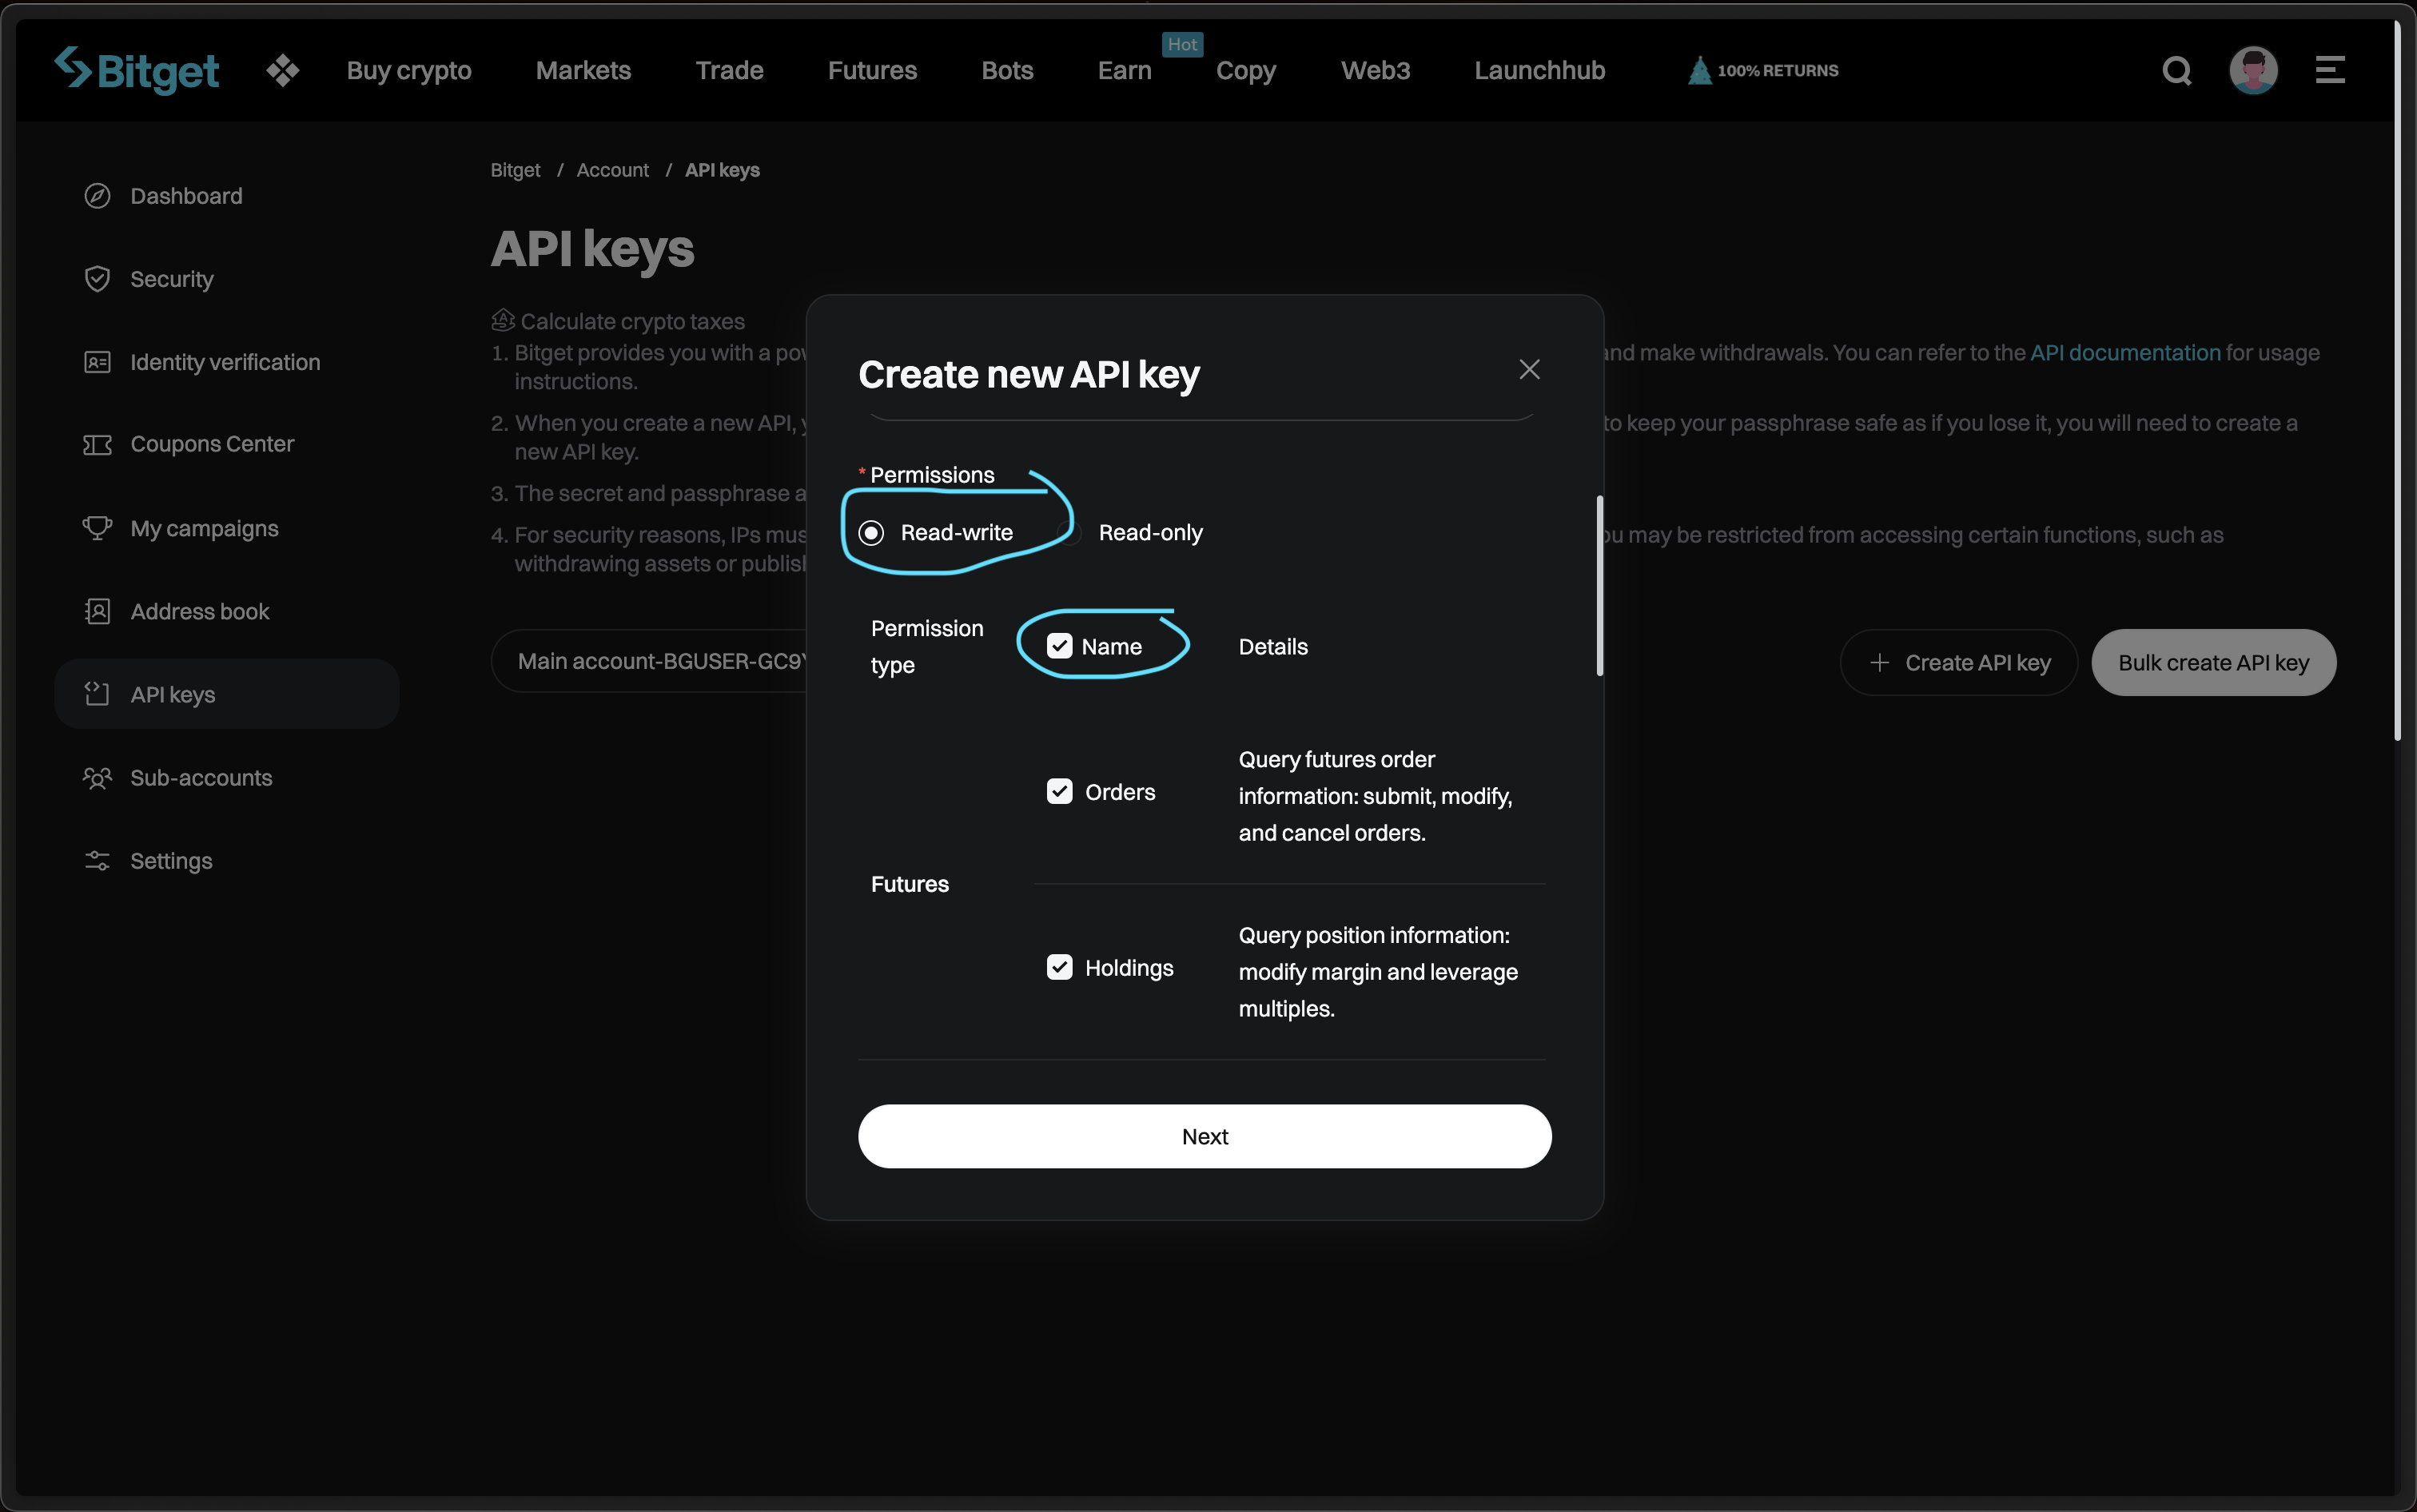Click the Address book icon in sidebar

[x=97, y=611]
